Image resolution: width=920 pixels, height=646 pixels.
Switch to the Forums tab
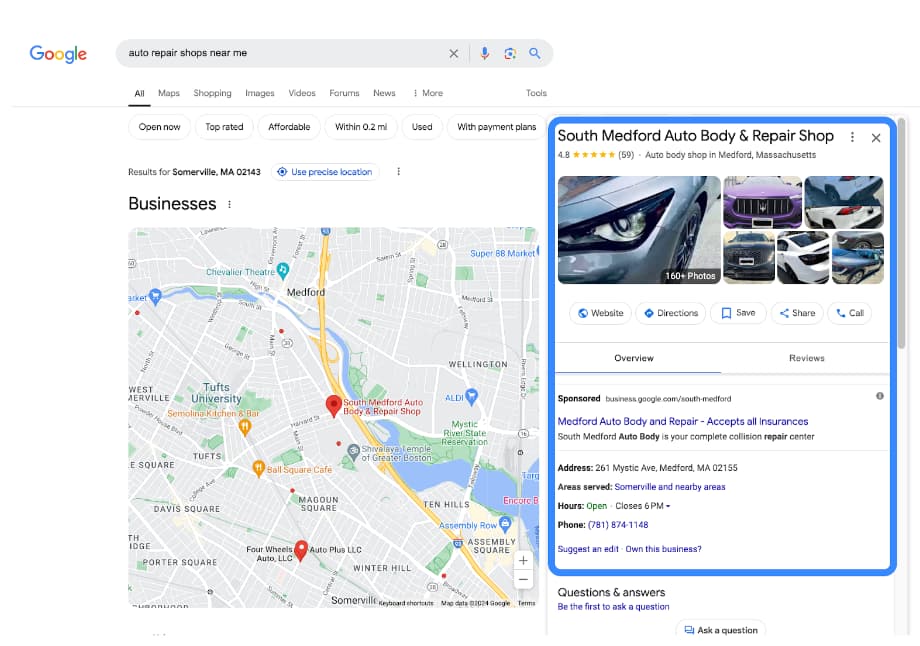point(344,93)
